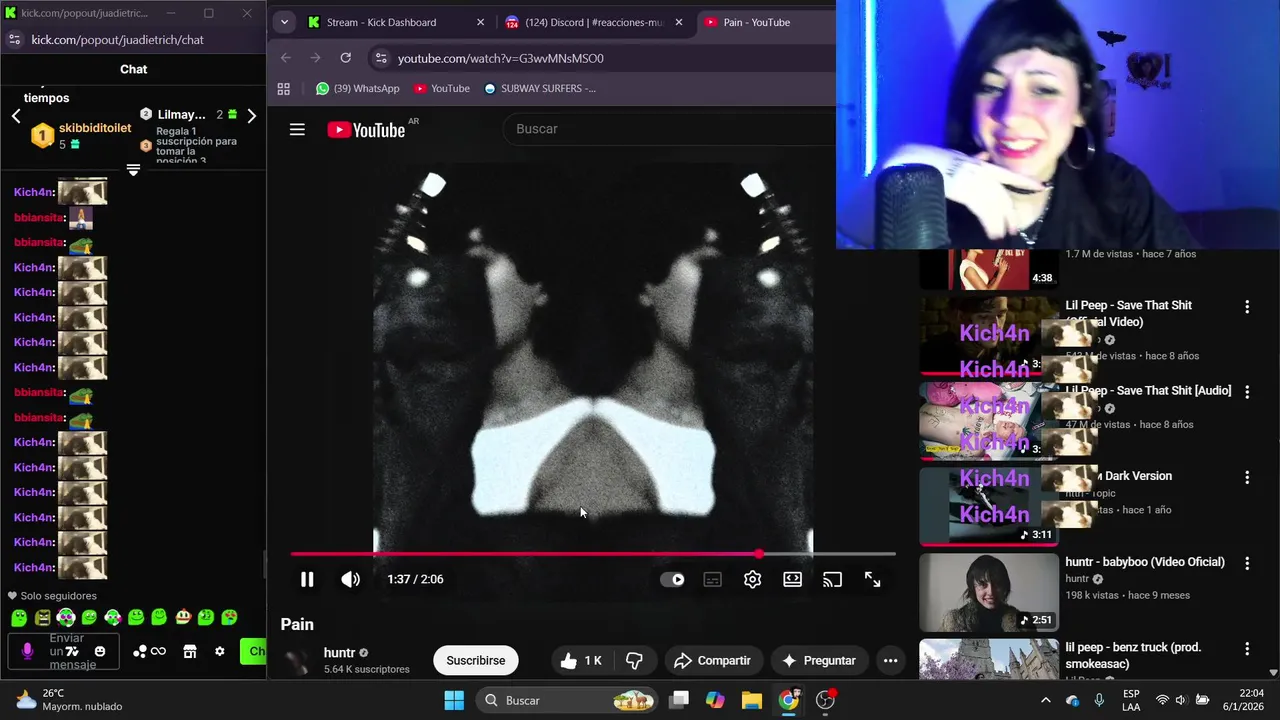Open 7TV emote menu in chat
Viewport: 1280px width, 720px height.
(x=72, y=651)
